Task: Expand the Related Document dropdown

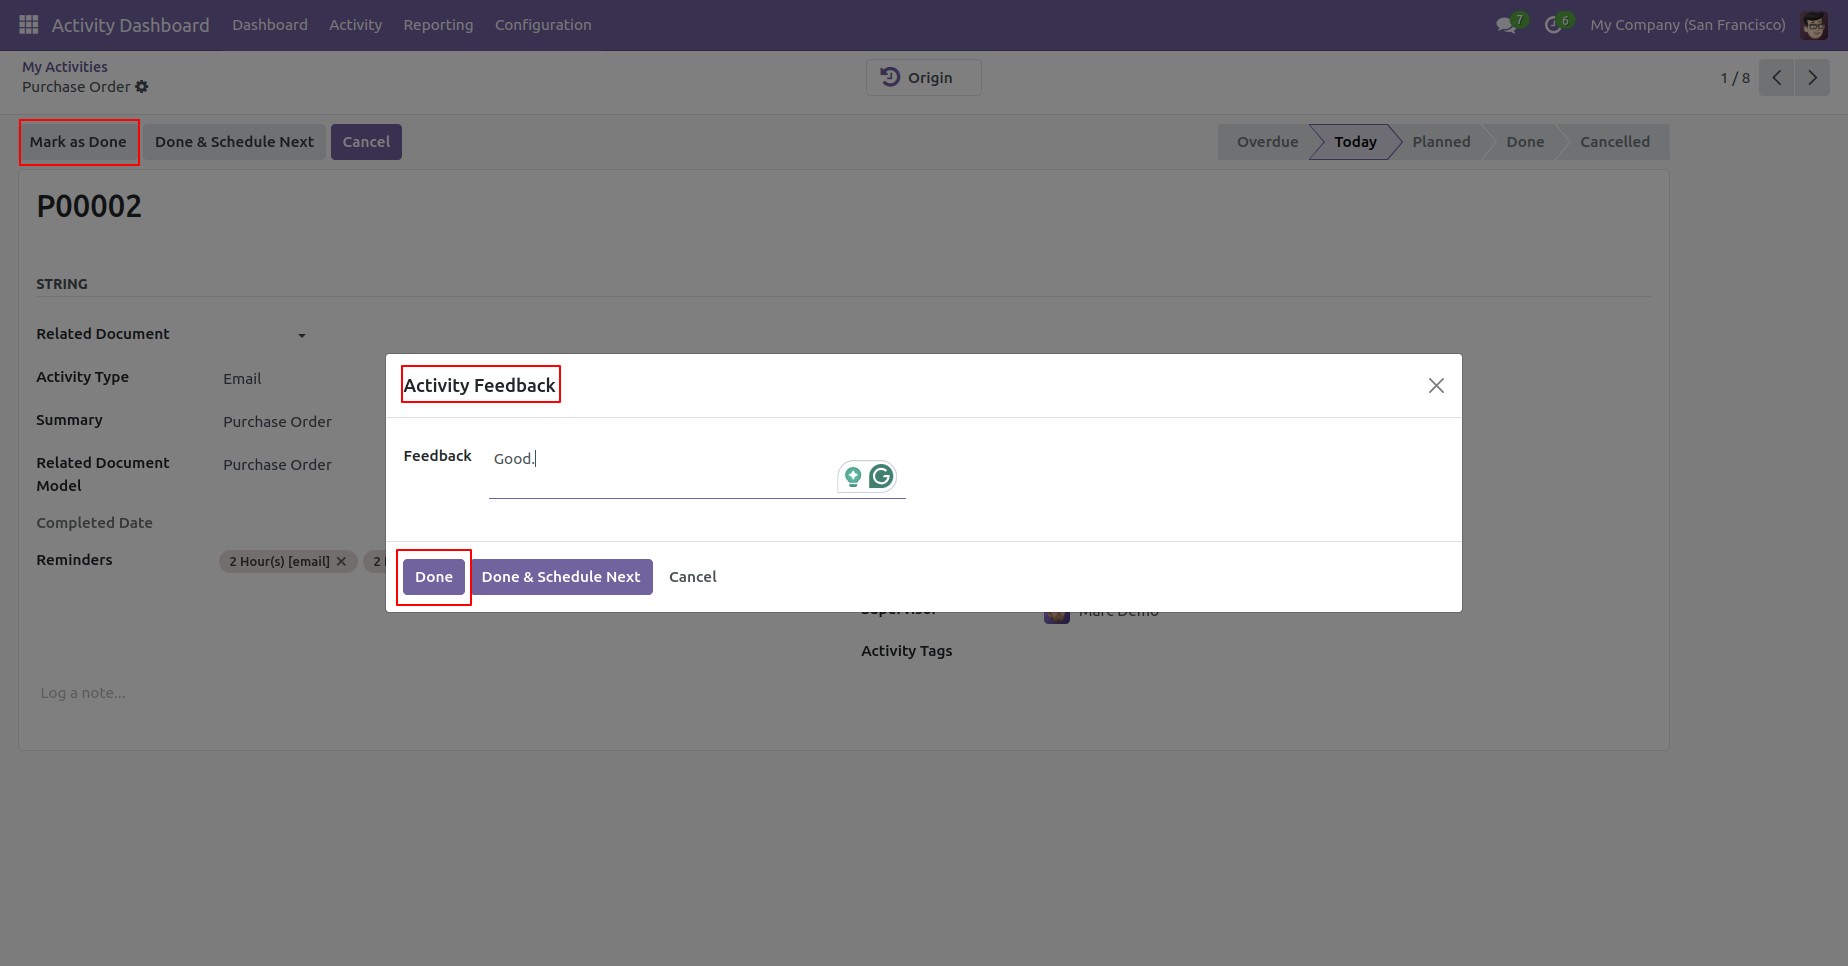Action: pos(302,336)
